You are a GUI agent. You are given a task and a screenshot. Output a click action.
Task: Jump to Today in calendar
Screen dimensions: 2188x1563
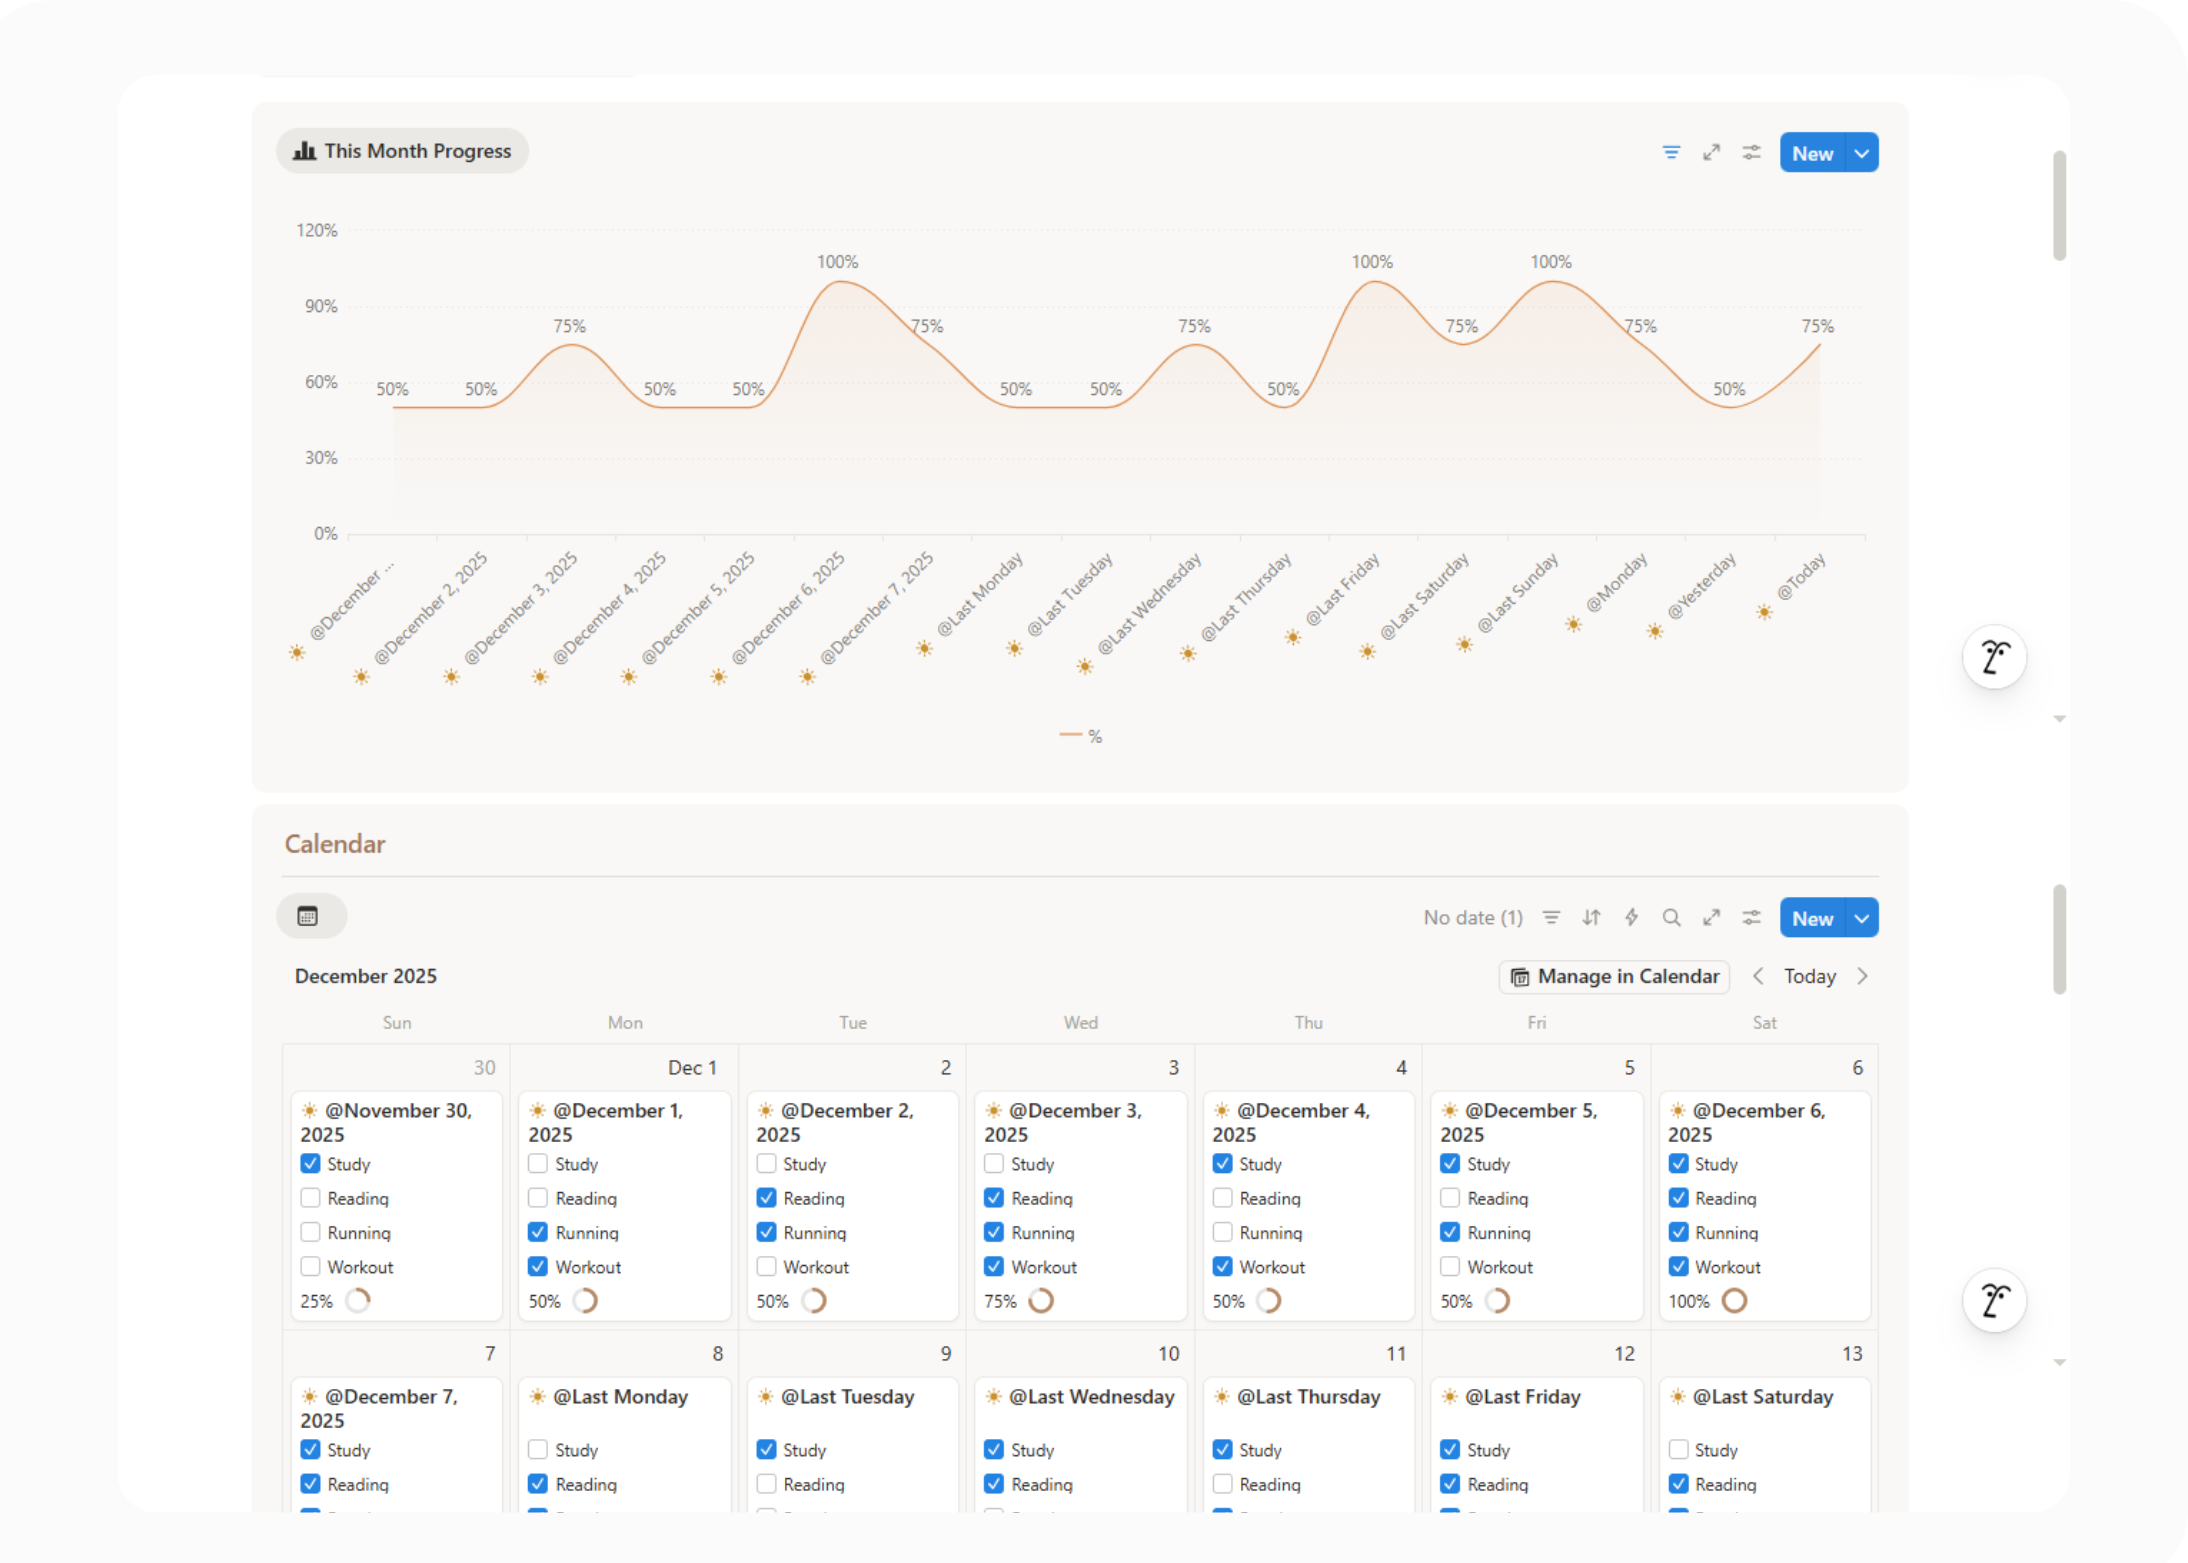[1809, 977]
